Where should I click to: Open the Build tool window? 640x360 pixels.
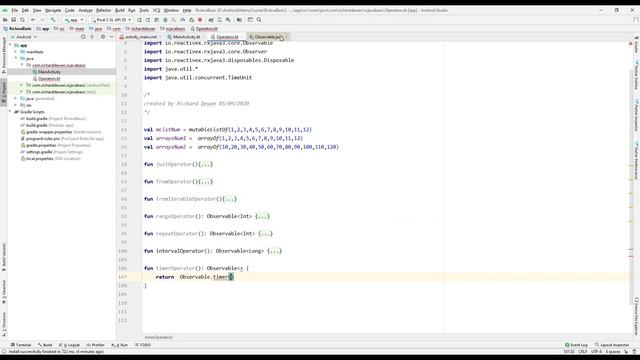(45, 345)
